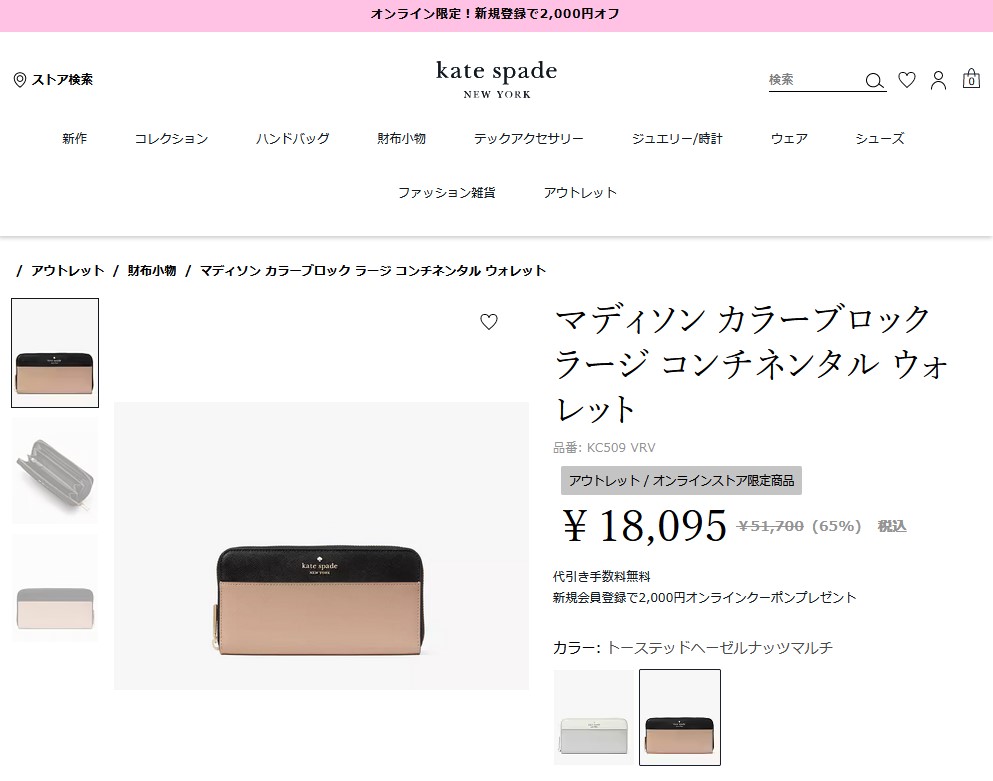Open the shopping bag icon

click(x=971, y=79)
